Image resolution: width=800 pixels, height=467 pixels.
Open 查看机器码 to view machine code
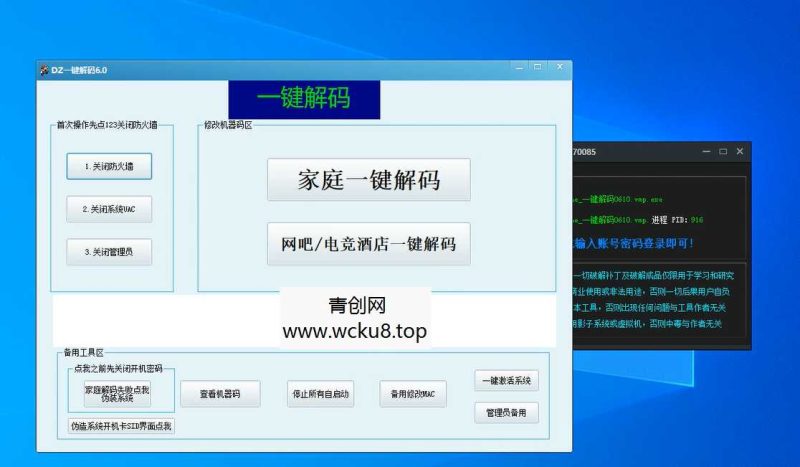220,394
